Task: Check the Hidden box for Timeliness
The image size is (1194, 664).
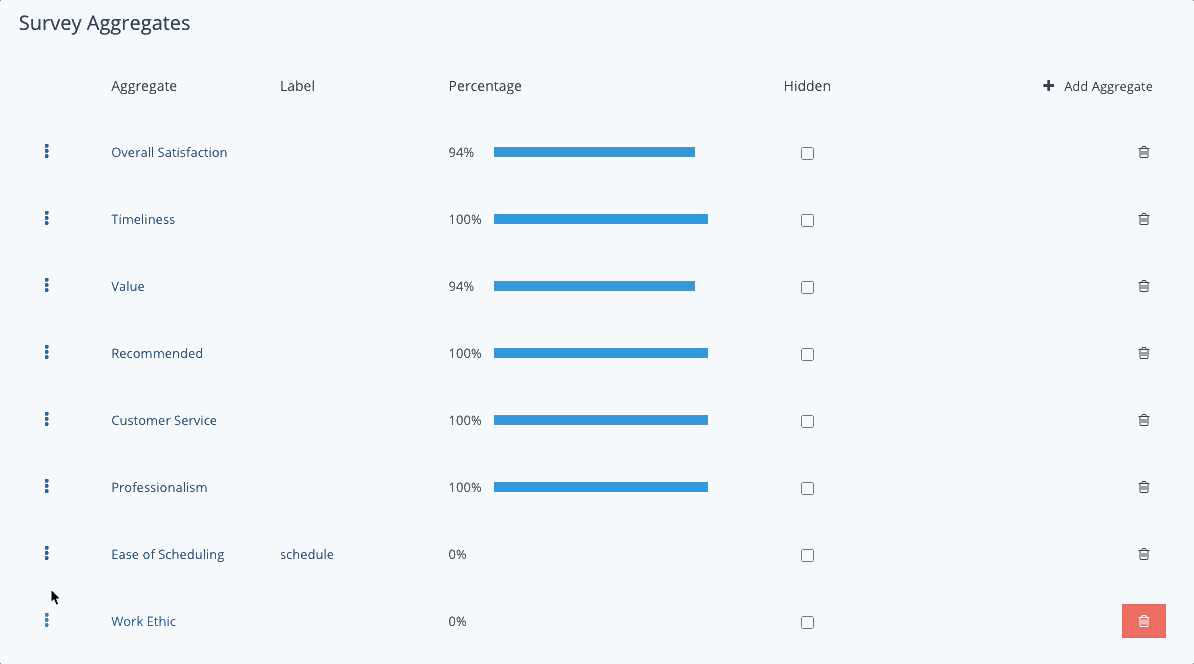Action: (807, 220)
